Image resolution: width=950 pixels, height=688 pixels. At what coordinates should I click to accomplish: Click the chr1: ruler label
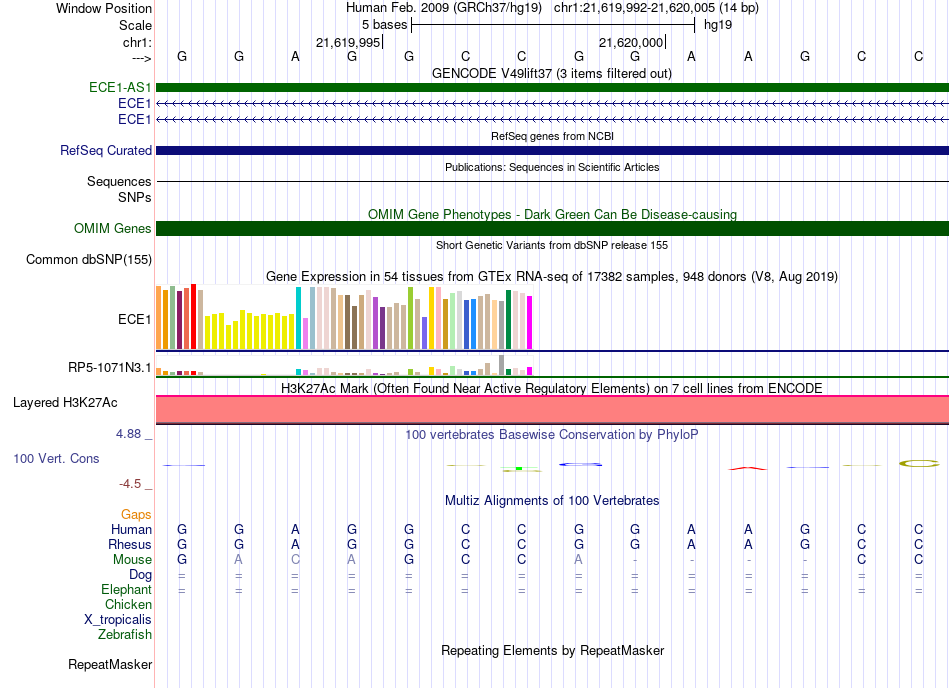click(x=137, y=42)
